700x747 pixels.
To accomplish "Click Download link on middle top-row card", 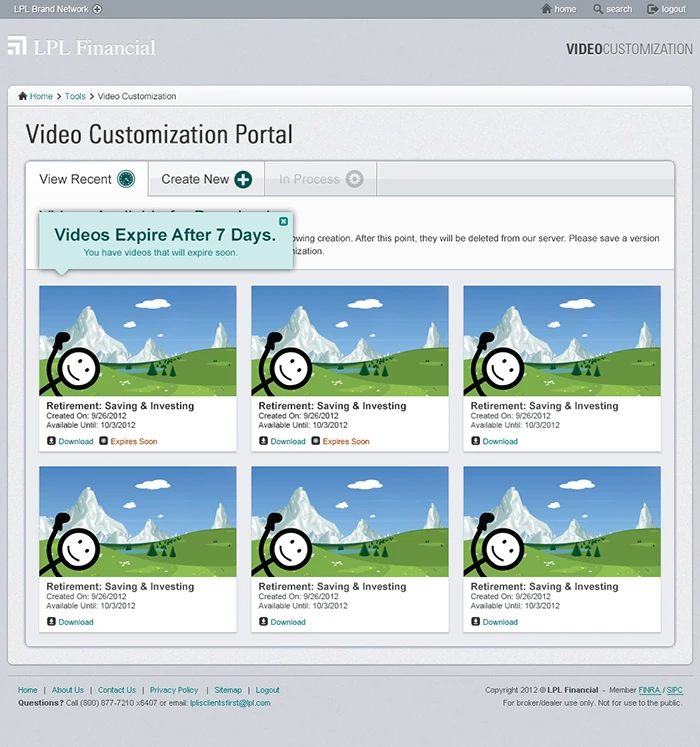I will [x=288, y=442].
